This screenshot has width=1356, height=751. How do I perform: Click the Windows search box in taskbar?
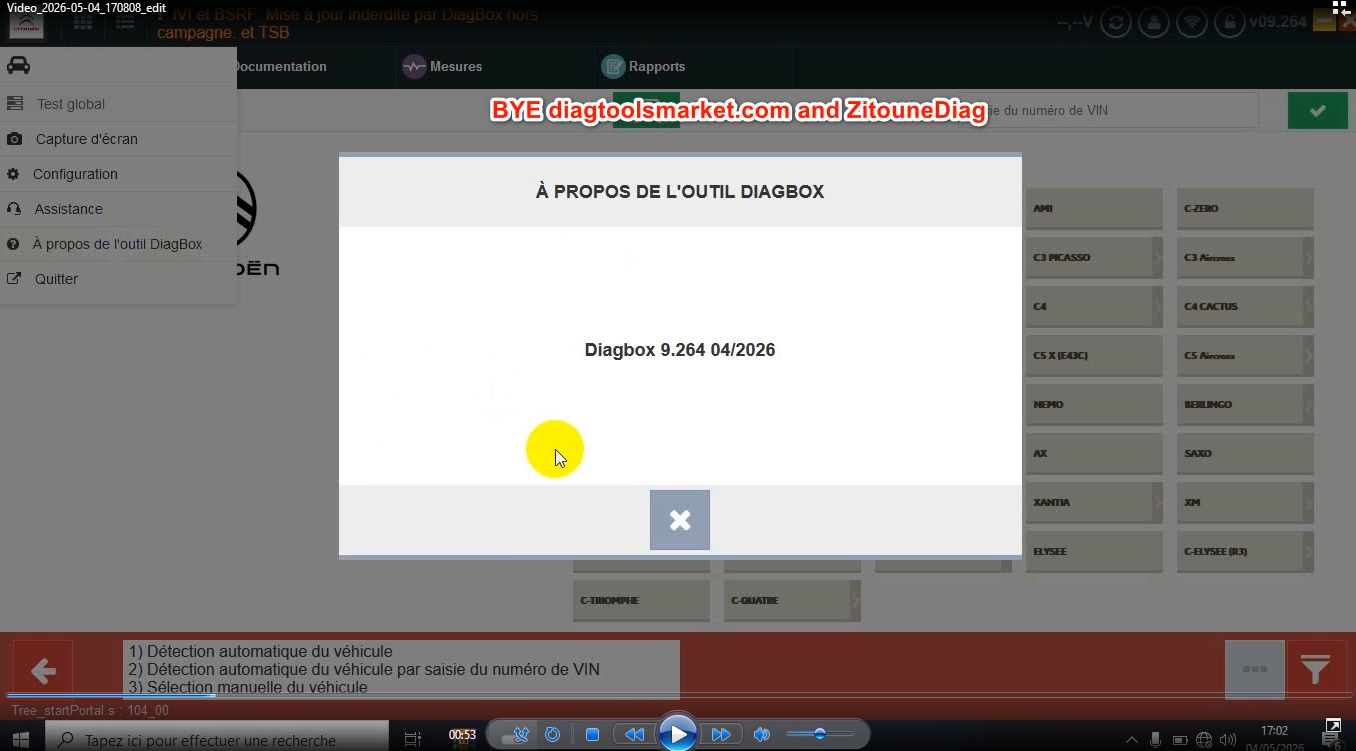click(217, 740)
